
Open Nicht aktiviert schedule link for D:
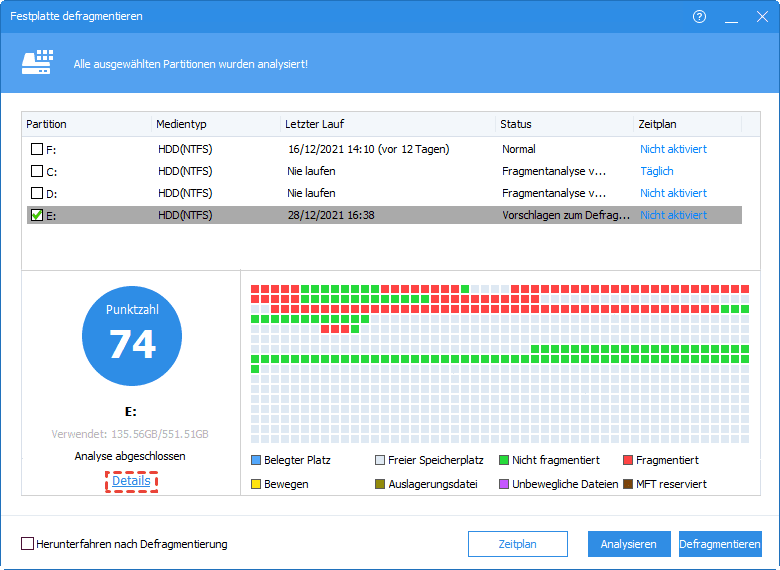pyautogui.click(x=673, y=193)
